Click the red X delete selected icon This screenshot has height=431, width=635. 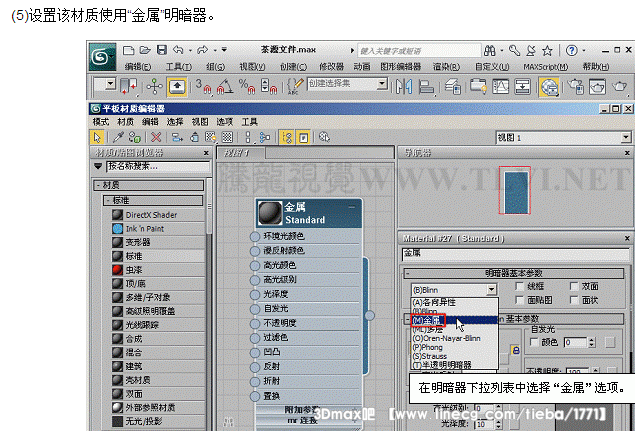click(x=156, y=137)
